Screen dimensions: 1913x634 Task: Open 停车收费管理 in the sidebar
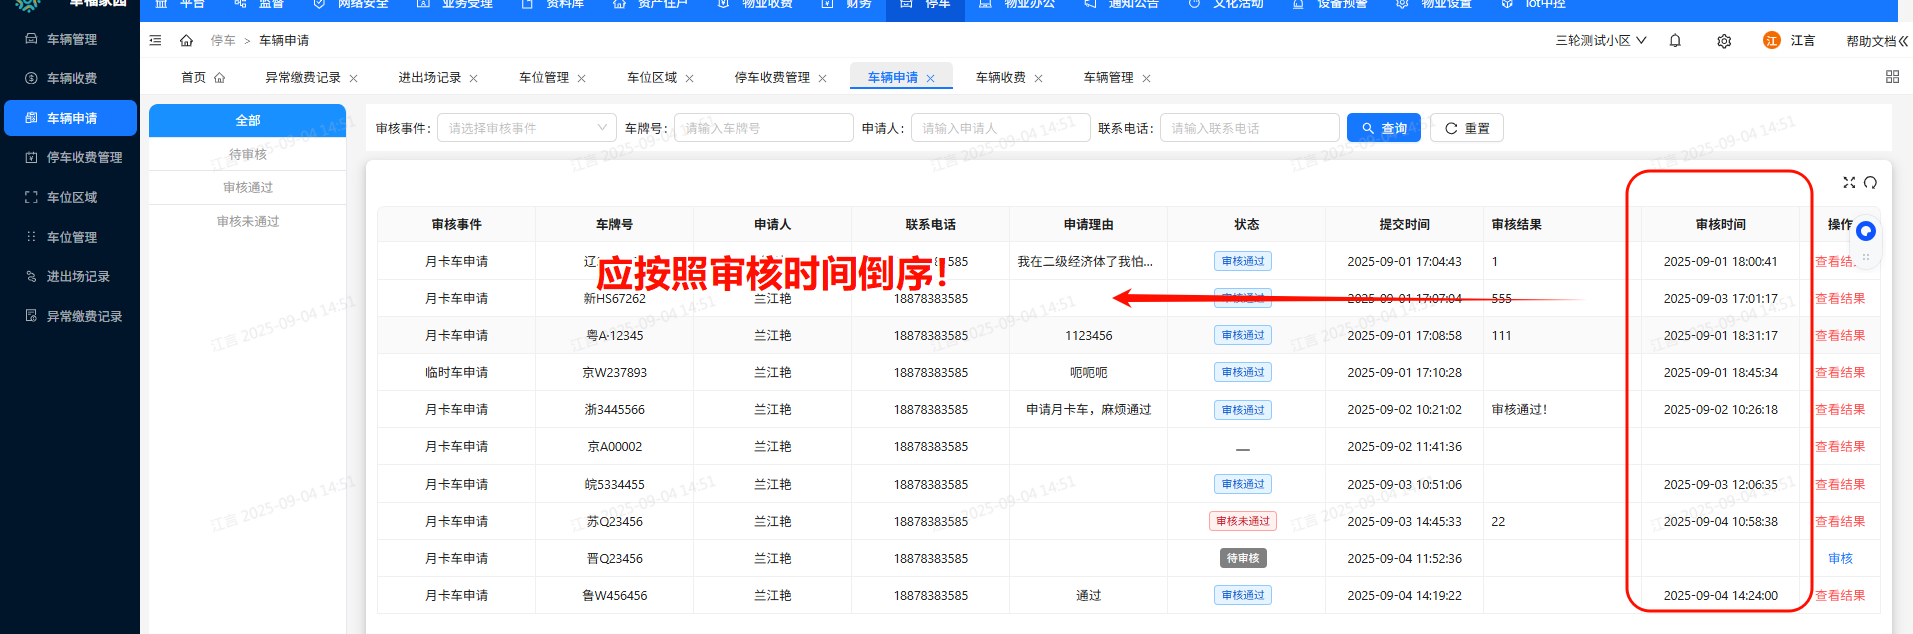70,157
